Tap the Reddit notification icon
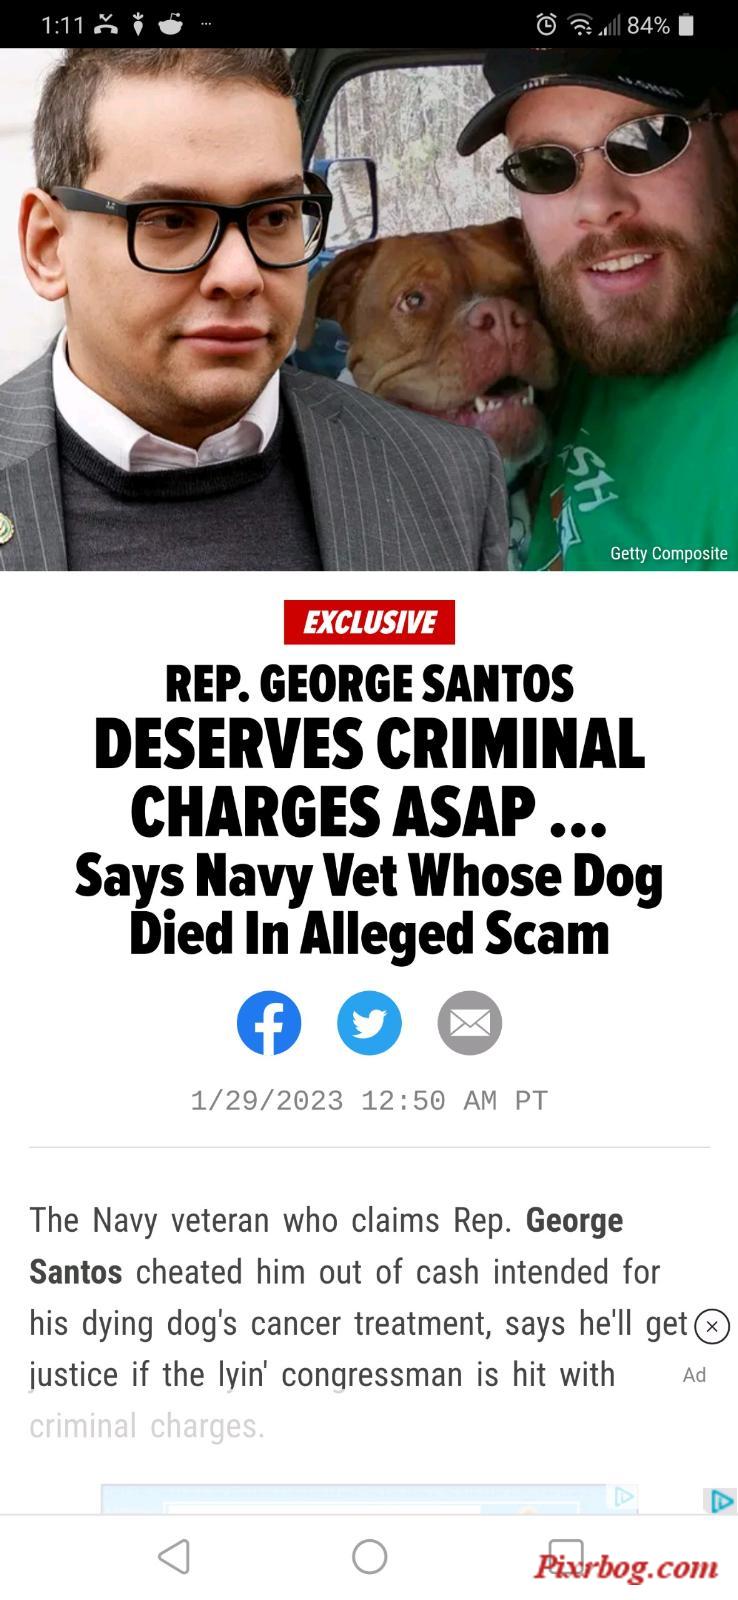Viewport: 738px width, 1600px height. (x=171, y=24)
